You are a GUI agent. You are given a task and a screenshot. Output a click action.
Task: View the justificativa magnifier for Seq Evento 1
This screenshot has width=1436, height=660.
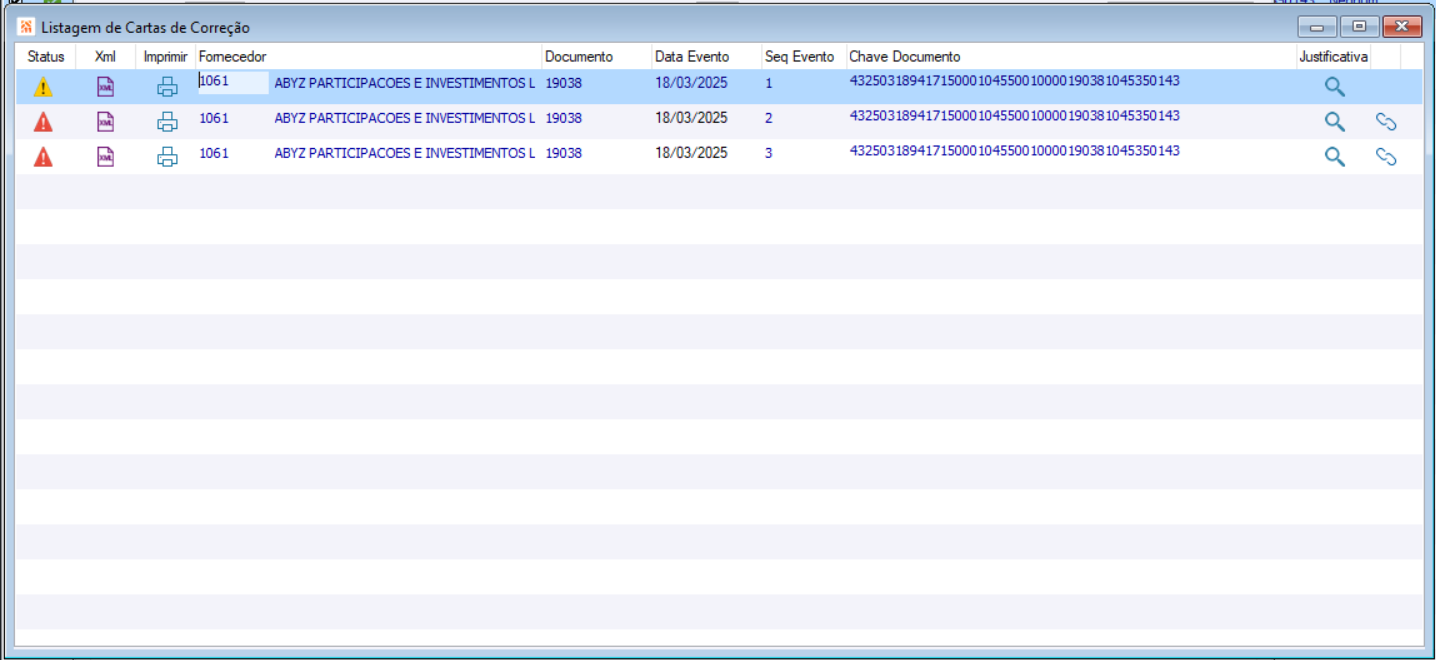tap(1334, 87)
